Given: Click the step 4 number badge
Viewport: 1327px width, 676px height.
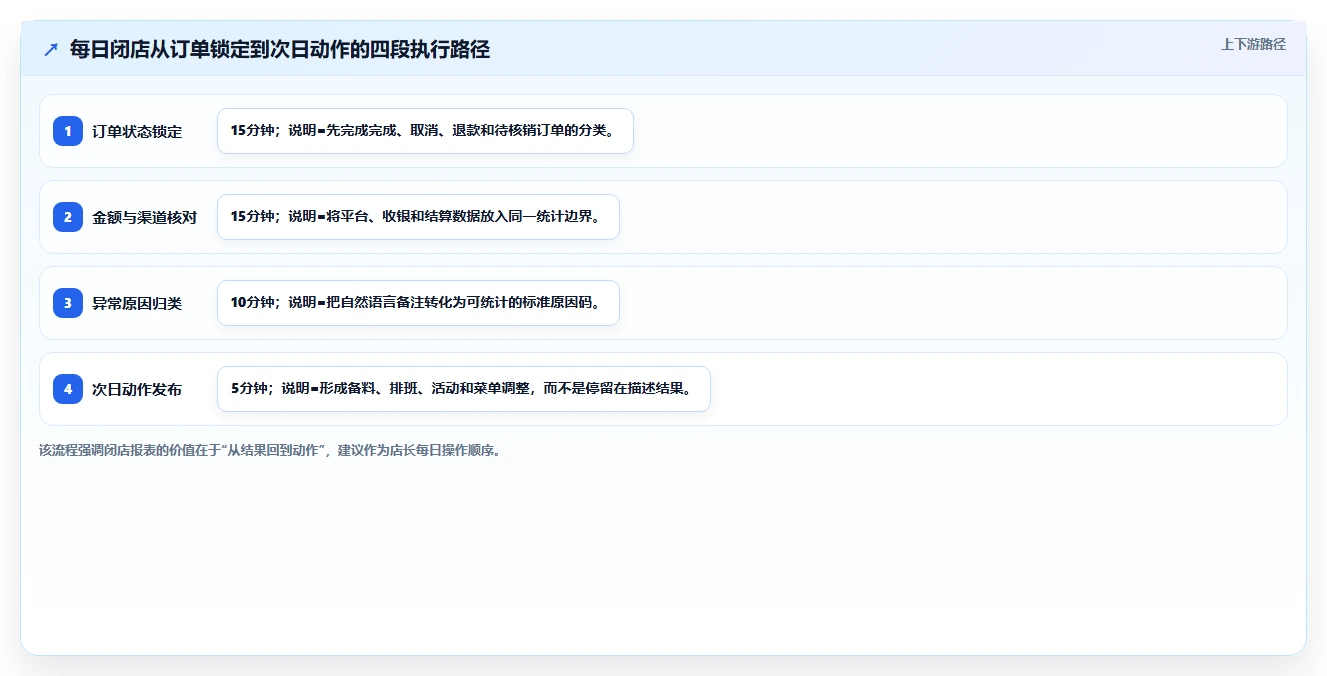Looking at the screenshot, I should [x=68, y=389].
